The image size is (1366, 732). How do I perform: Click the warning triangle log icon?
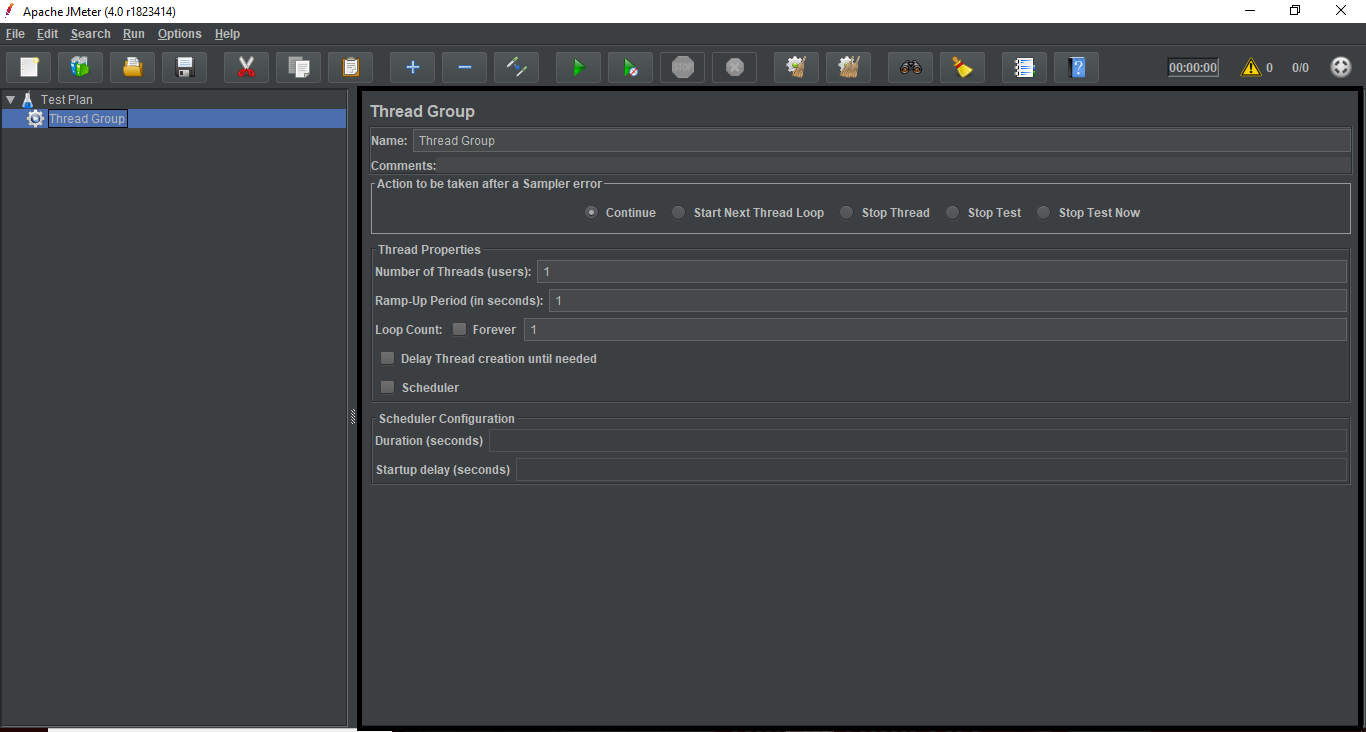point(1250,68)
